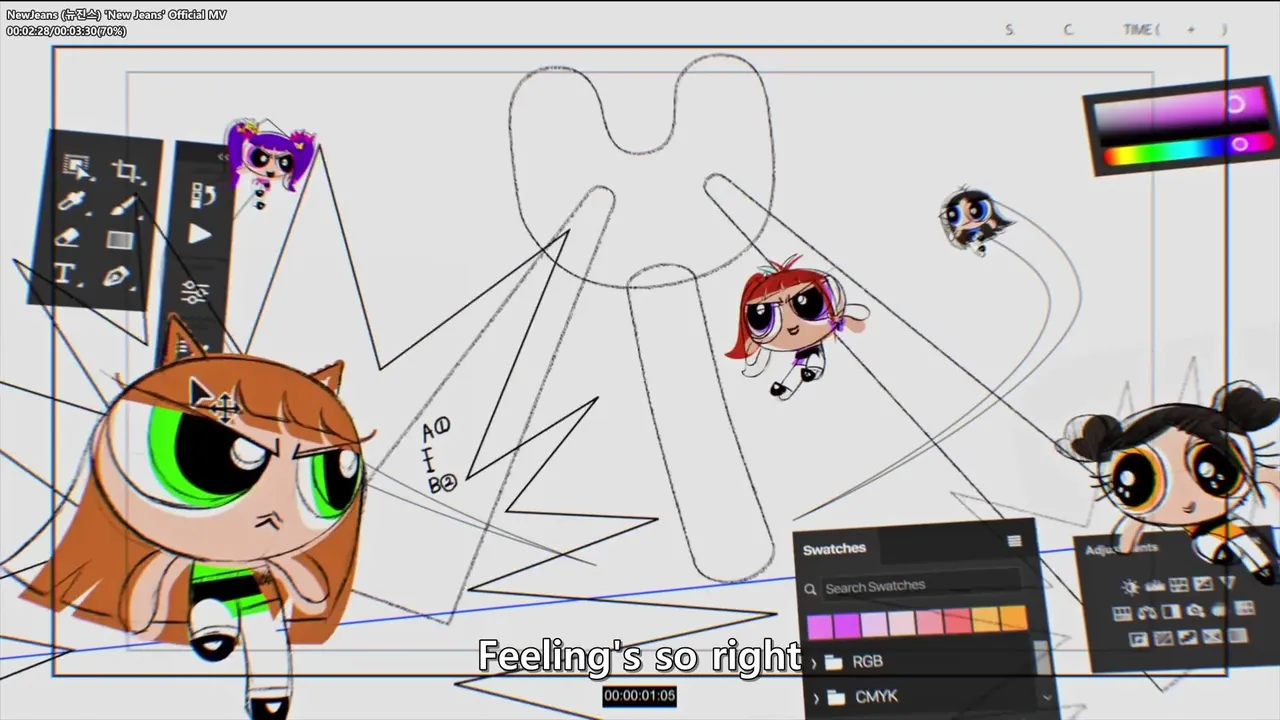Add a Threshold adjustment
This screenshot has width=1280, height=720.
click(1188, 637)
